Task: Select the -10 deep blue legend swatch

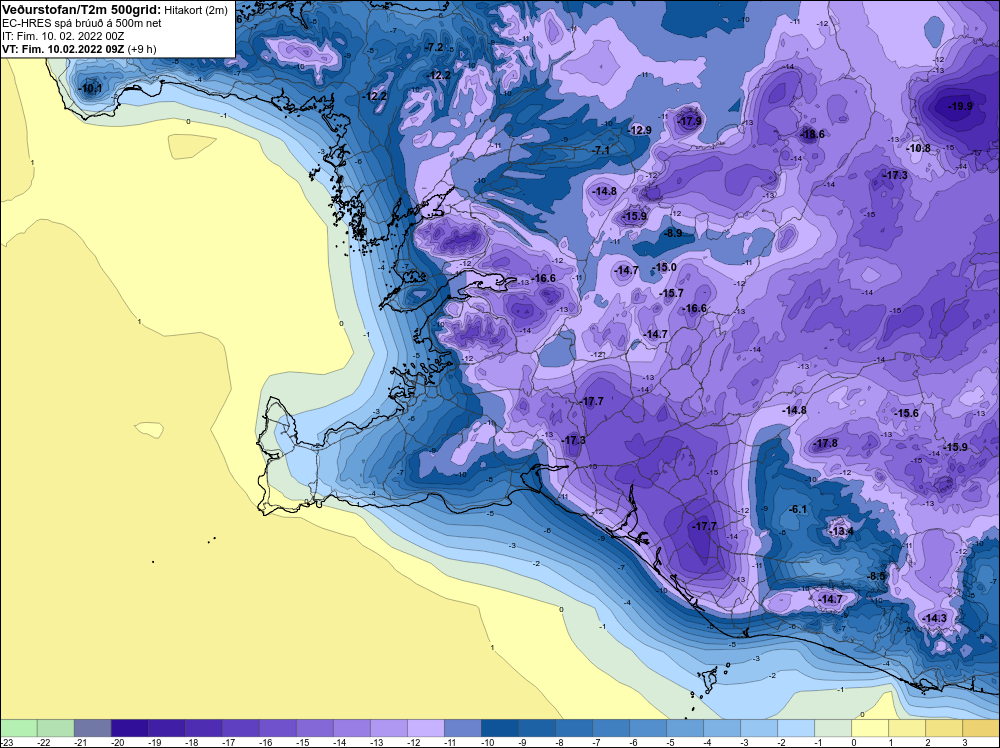Action: [499, 728]
